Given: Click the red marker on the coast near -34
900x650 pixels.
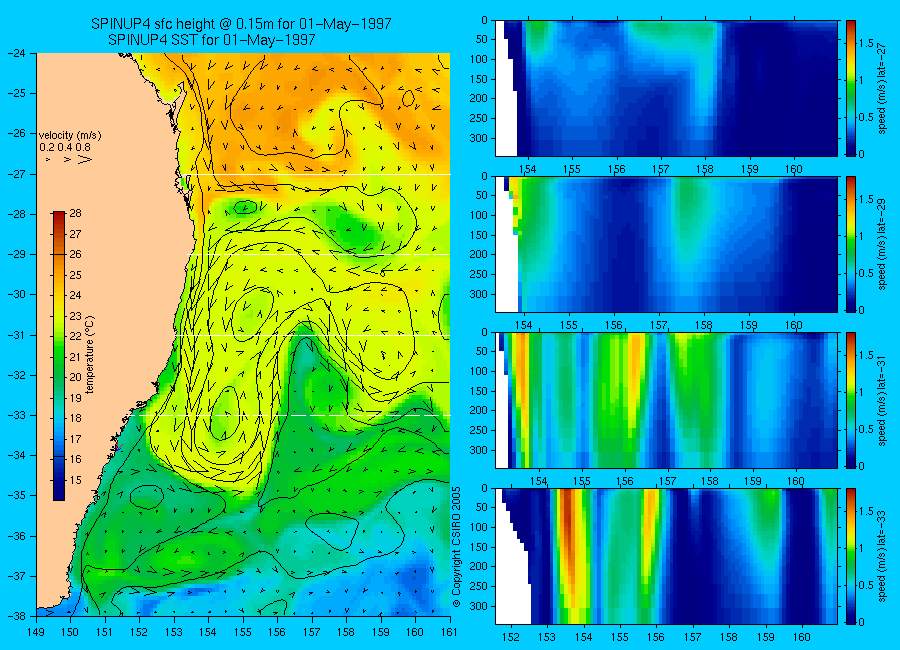Looking at the screenshot, I should 118,447.
